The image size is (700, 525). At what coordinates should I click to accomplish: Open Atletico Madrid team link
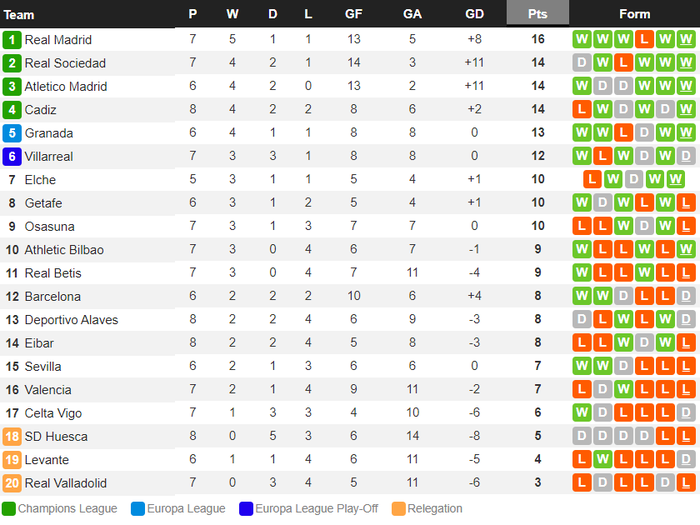pyautogui.click(x=66, y=86)
